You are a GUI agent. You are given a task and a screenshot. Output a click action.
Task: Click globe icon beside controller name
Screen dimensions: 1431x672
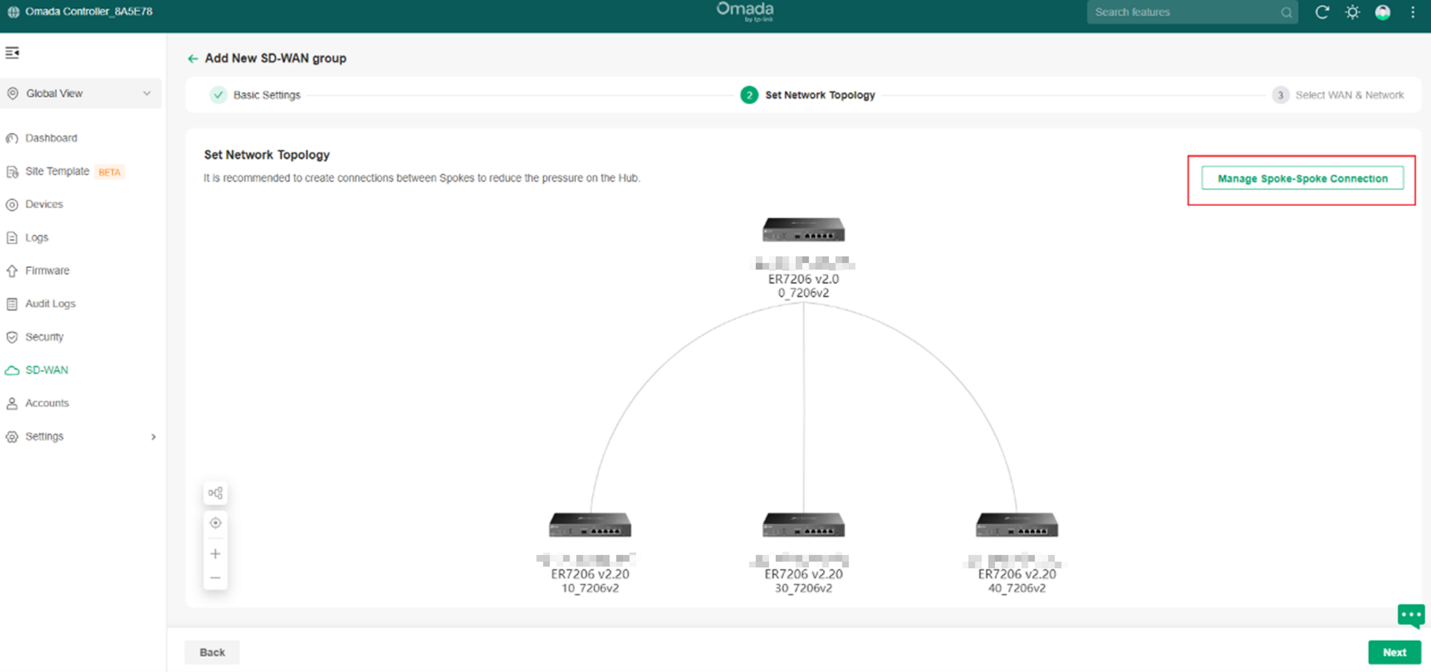13,12
